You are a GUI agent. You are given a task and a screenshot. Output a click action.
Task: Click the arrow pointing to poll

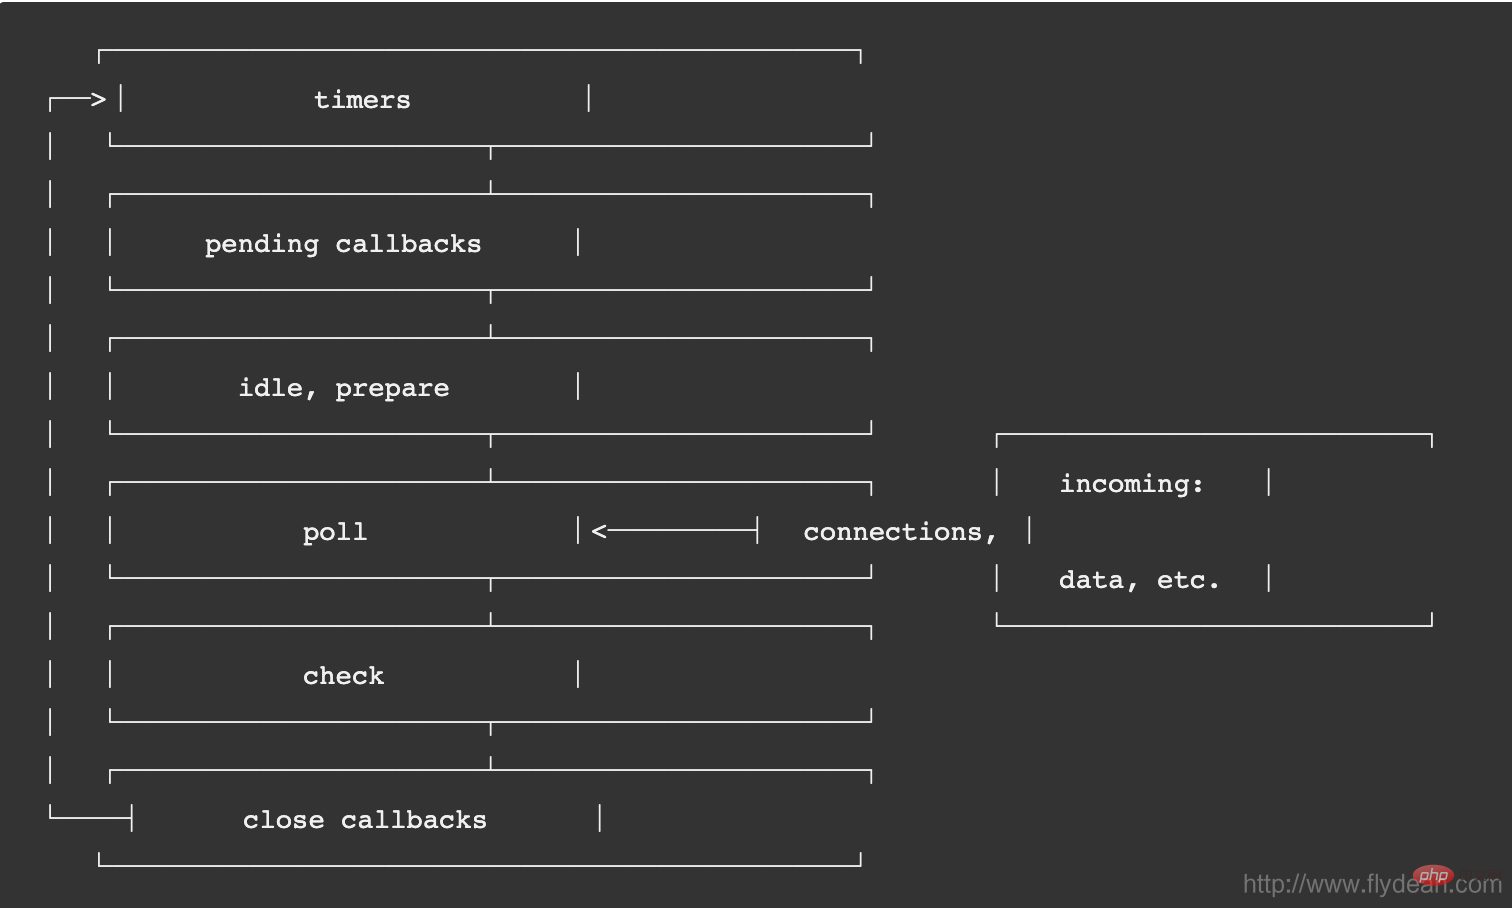[675, 531]
